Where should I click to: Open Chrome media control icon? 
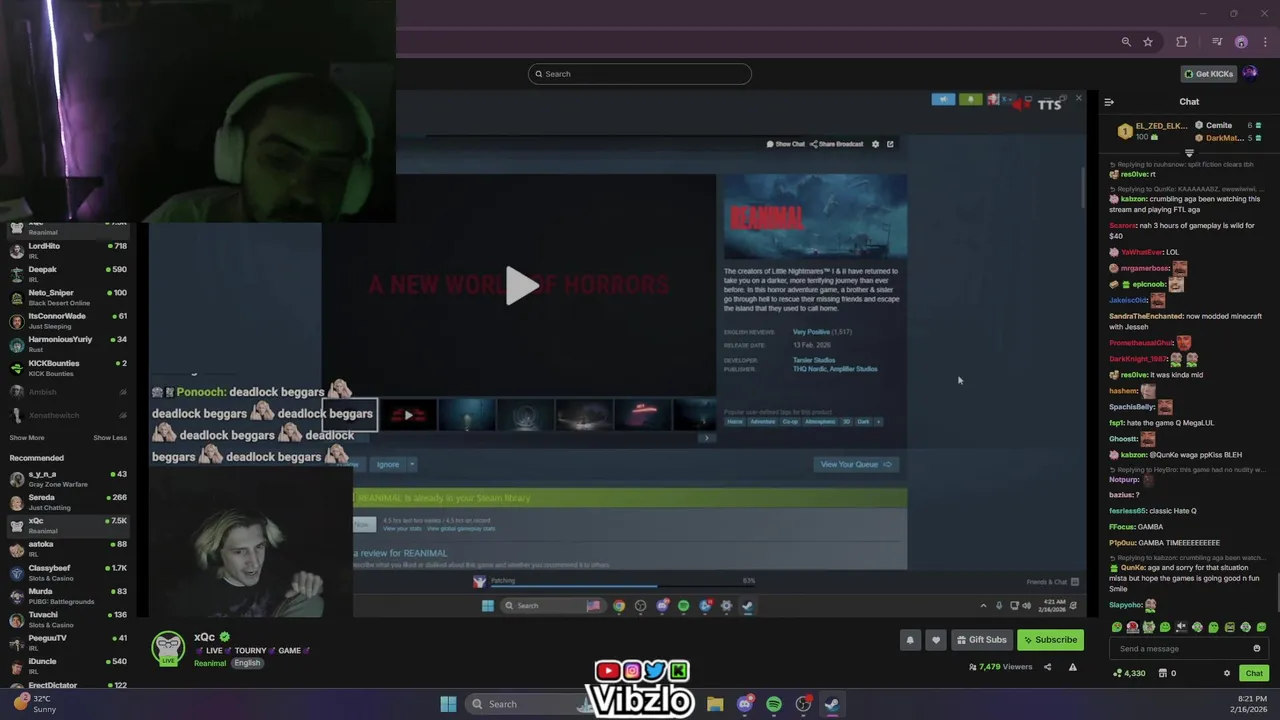pos(1217,42)
